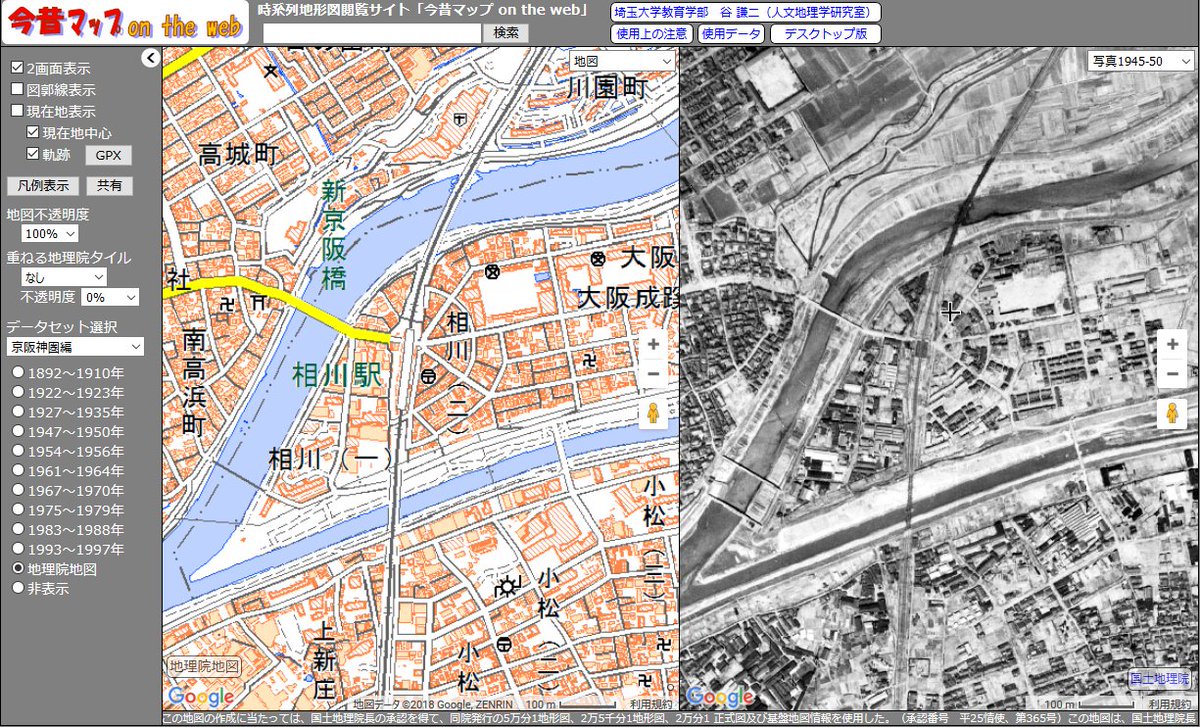Screen dimensions: 1200x727
Task: Click the 南高浜町 label on map
Action: coord(193,383)
